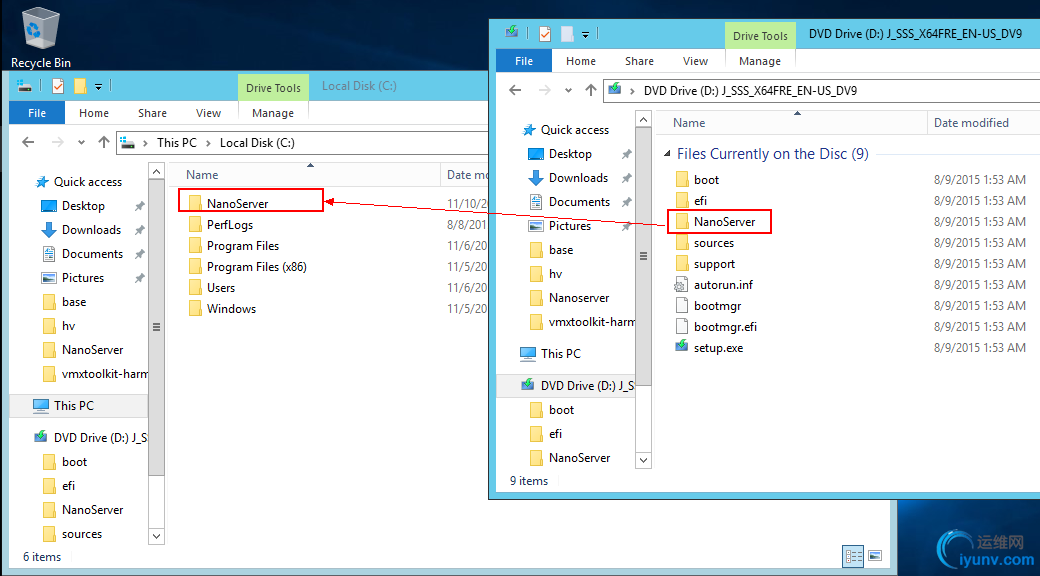Click 'This PC' breadcrumb in Local Disk address bar
The image size is (1040, 576).
click(x=176, y=143)
